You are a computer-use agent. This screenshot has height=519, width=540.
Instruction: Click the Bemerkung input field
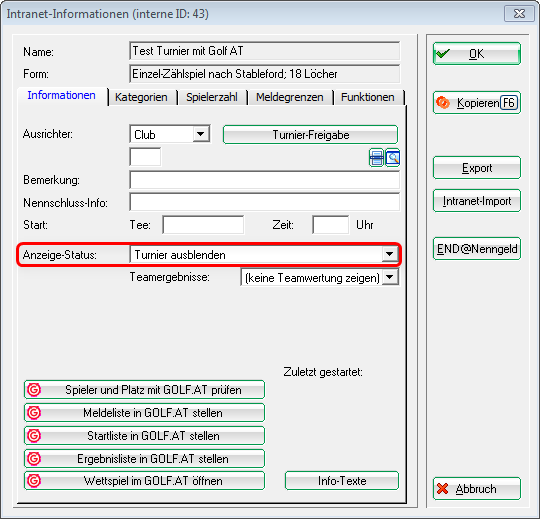(264, 180)
